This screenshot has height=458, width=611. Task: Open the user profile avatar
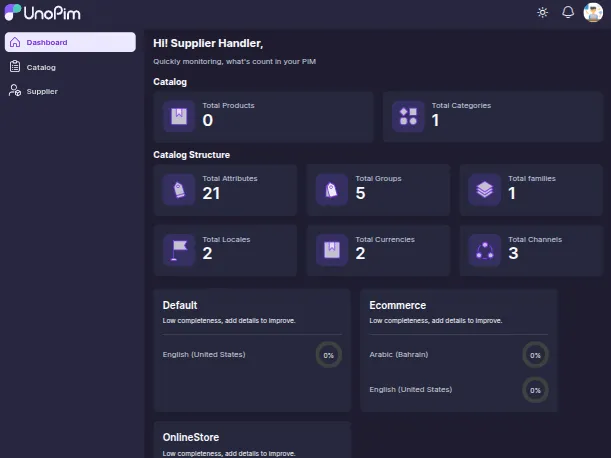click(x=593, y=12)
